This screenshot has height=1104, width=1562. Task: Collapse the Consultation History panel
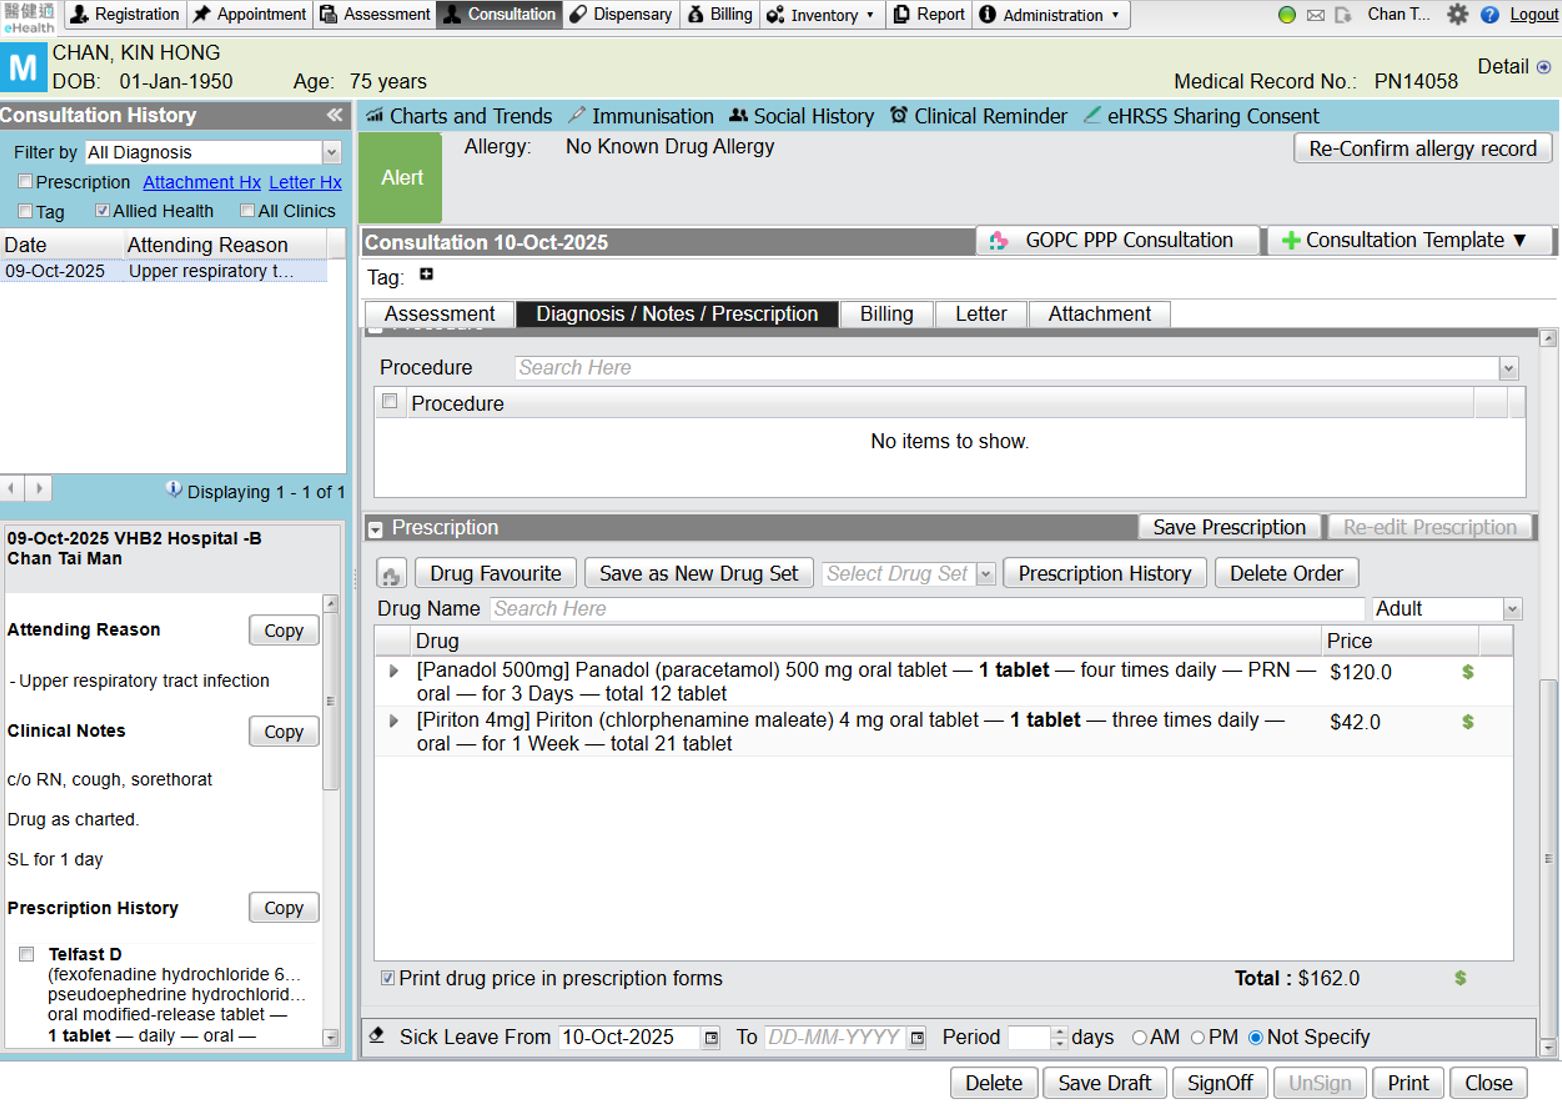pos(334,115)
